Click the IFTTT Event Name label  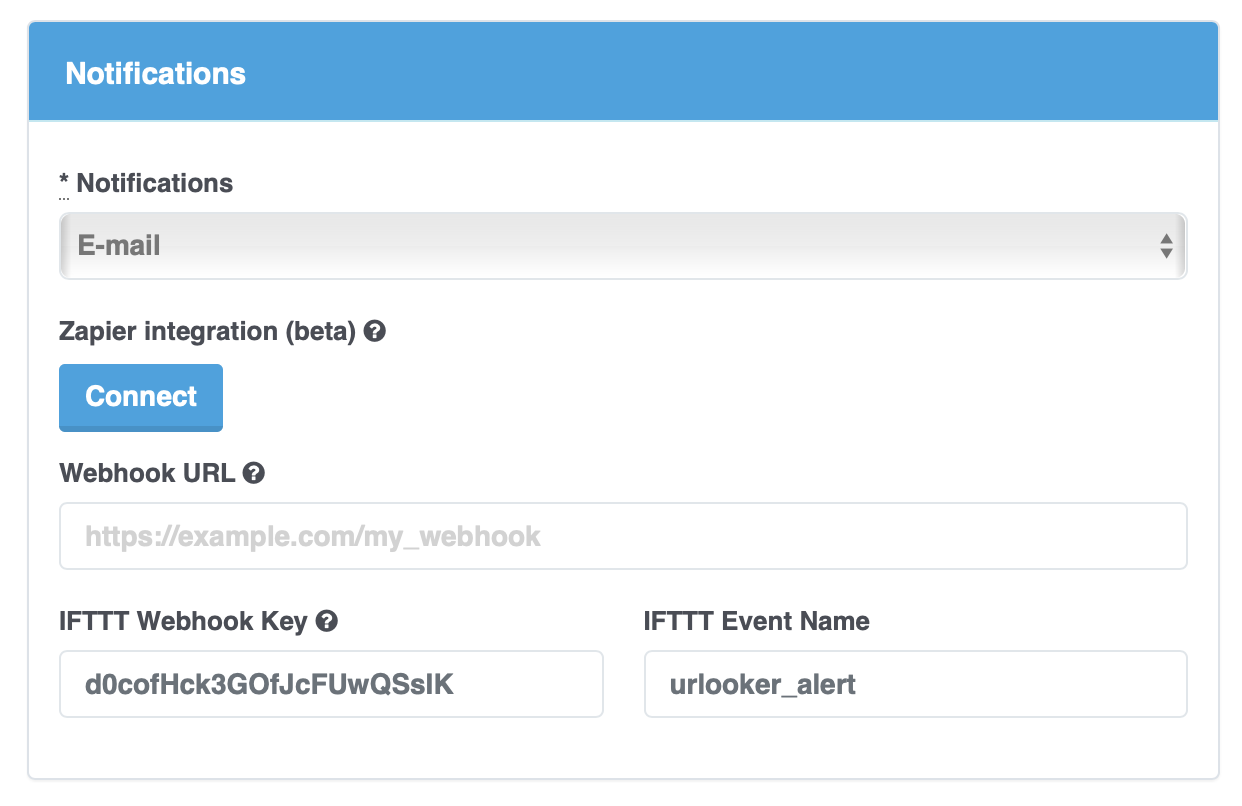point(756,621)
